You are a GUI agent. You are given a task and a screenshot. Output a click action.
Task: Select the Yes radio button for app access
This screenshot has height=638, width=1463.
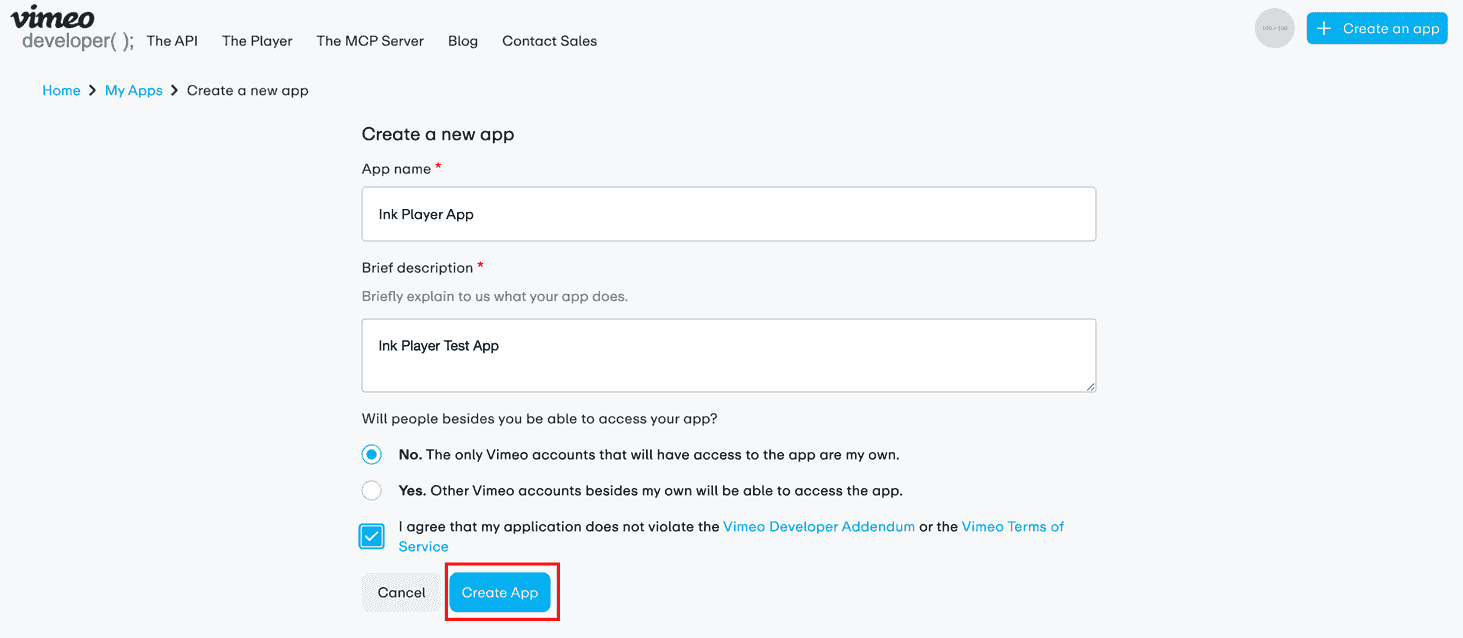coord(372,490)
